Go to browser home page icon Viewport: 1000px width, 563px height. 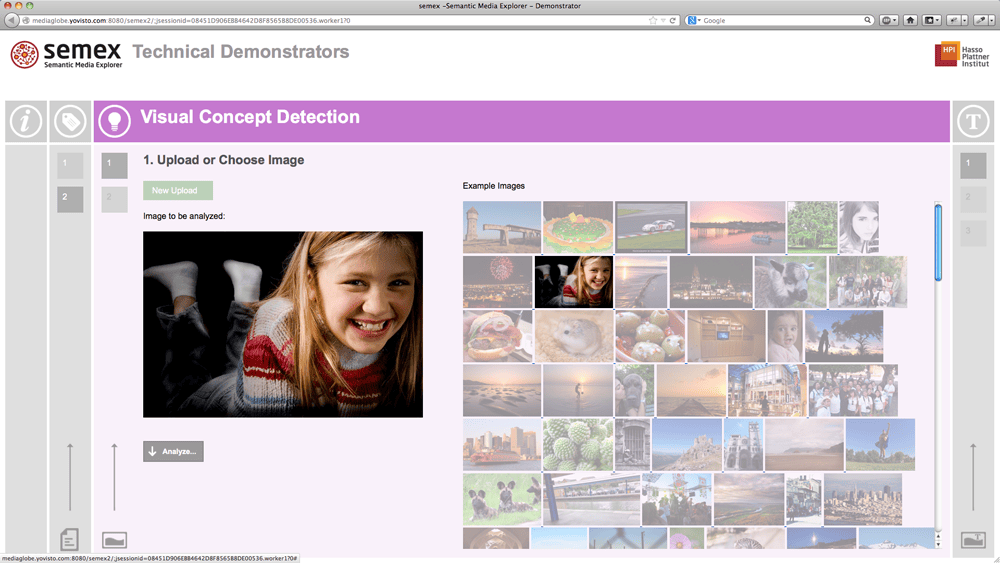(x=910, y=20)
